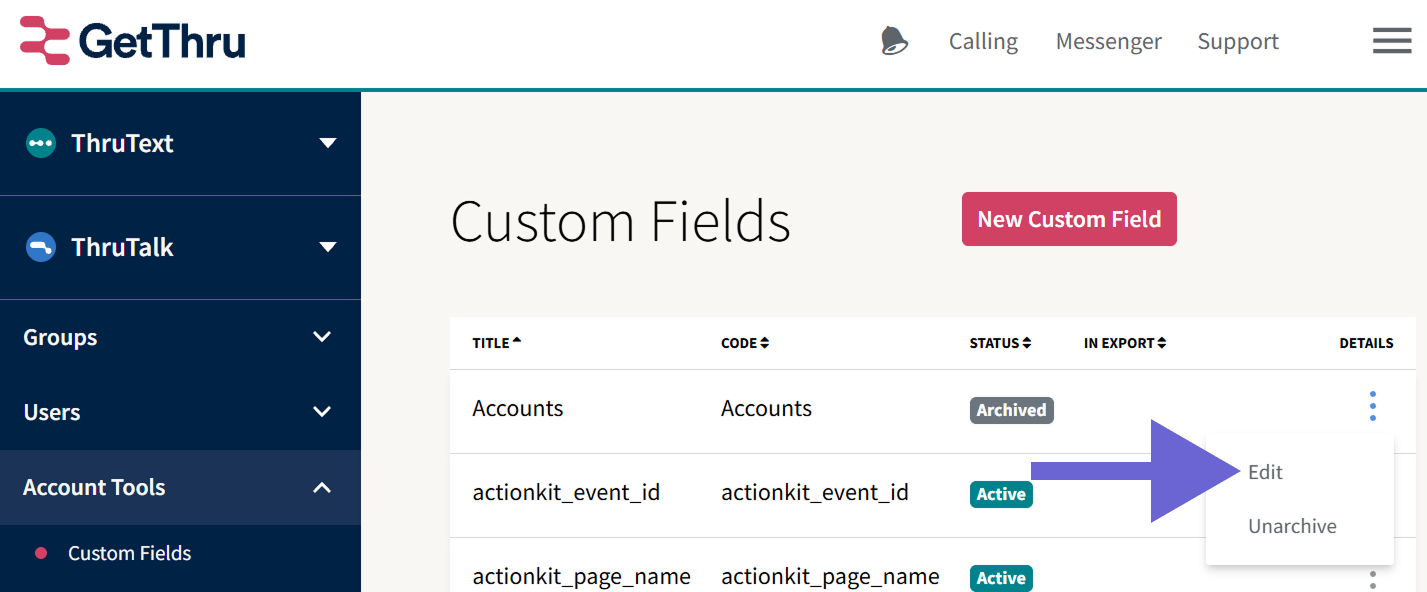Viewport: 1427px width, 592px height.
Task: Open actionkit_page_name row three-dot menu
Action: 1373,579
